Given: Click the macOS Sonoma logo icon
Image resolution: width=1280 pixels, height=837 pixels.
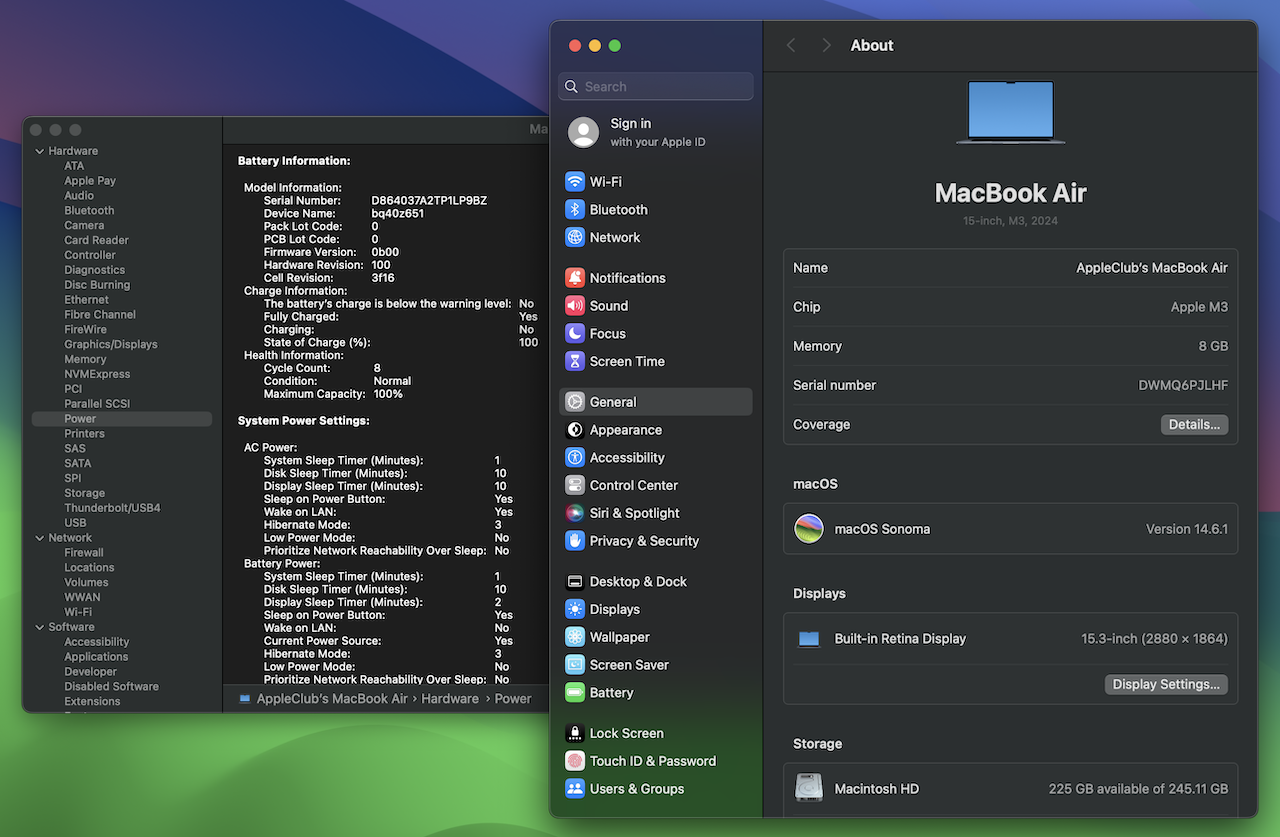Looking at the screenshot, I should tap(809, 529).
